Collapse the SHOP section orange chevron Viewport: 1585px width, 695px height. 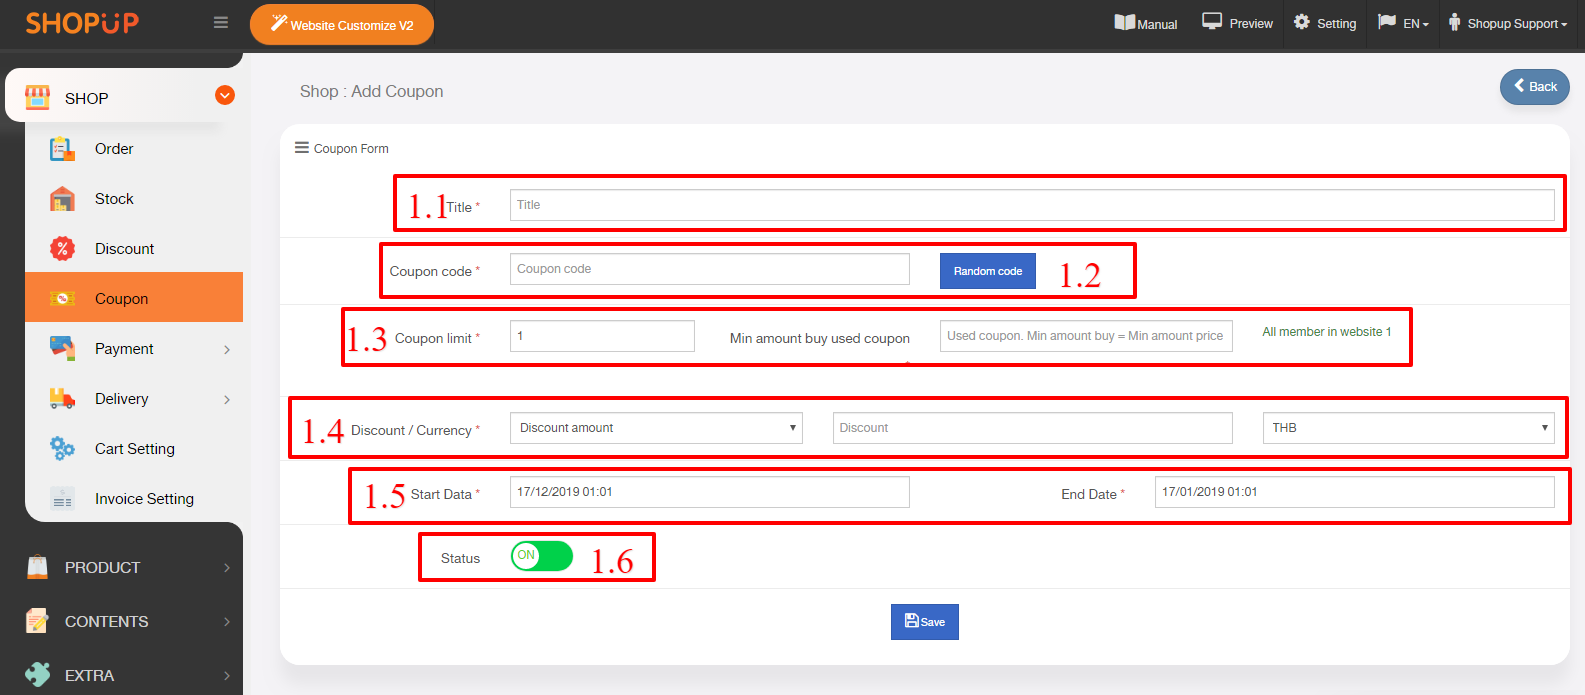[x=225, y=95]
